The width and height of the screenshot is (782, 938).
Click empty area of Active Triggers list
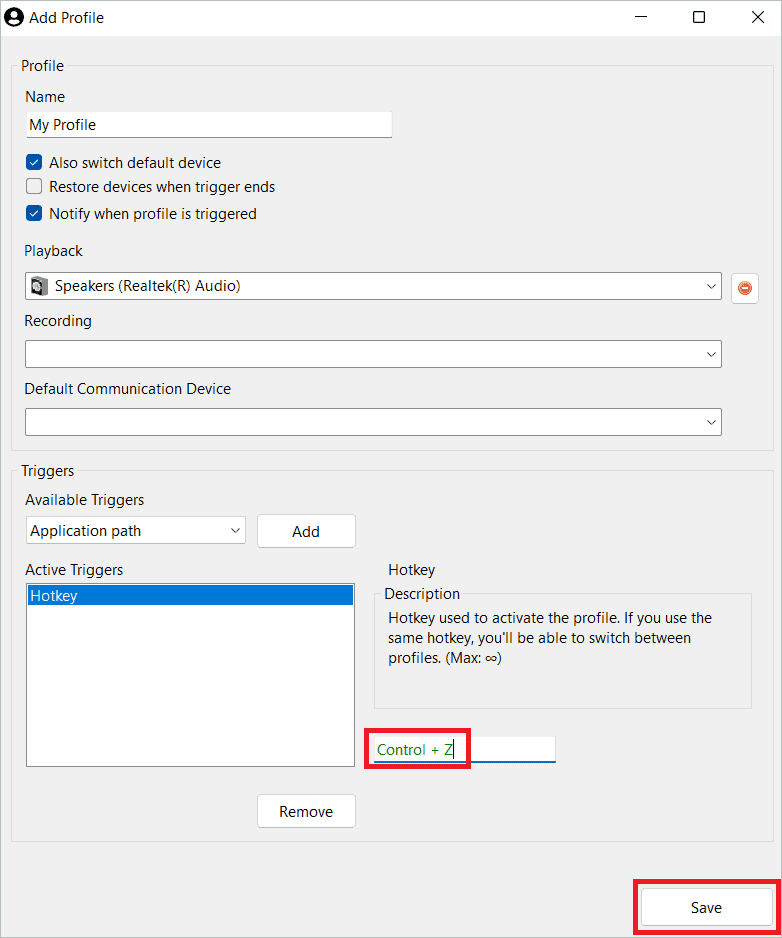pyautogui.click(x=189, y=690)
